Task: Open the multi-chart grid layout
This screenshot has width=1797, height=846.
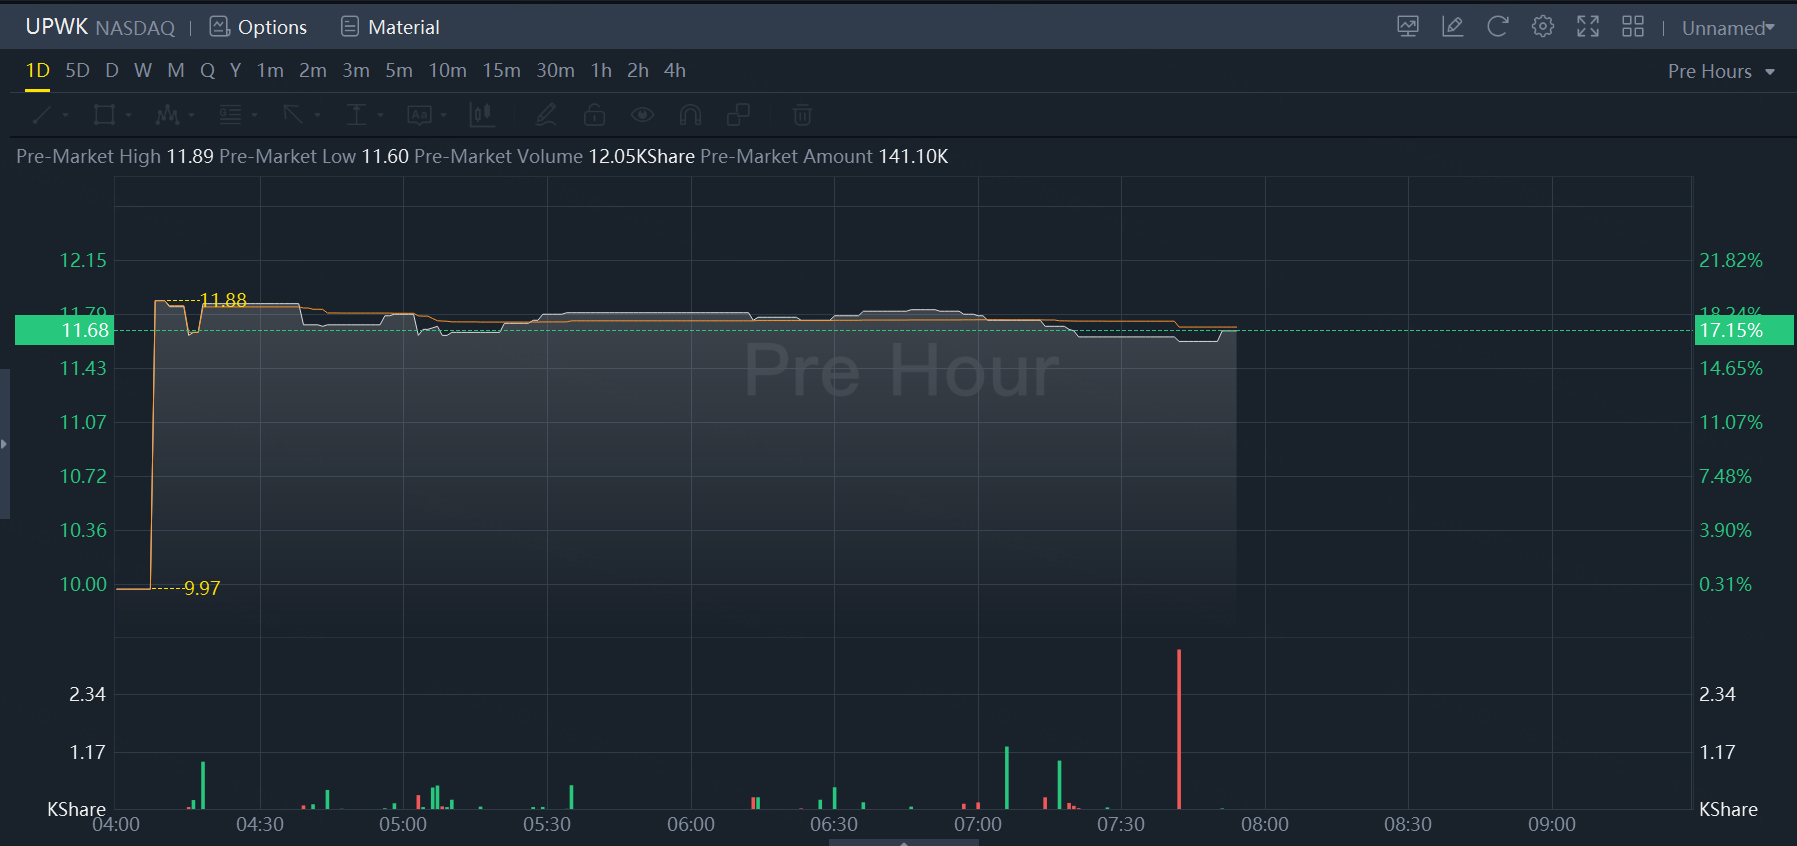Action: (x=1633, y=27)
